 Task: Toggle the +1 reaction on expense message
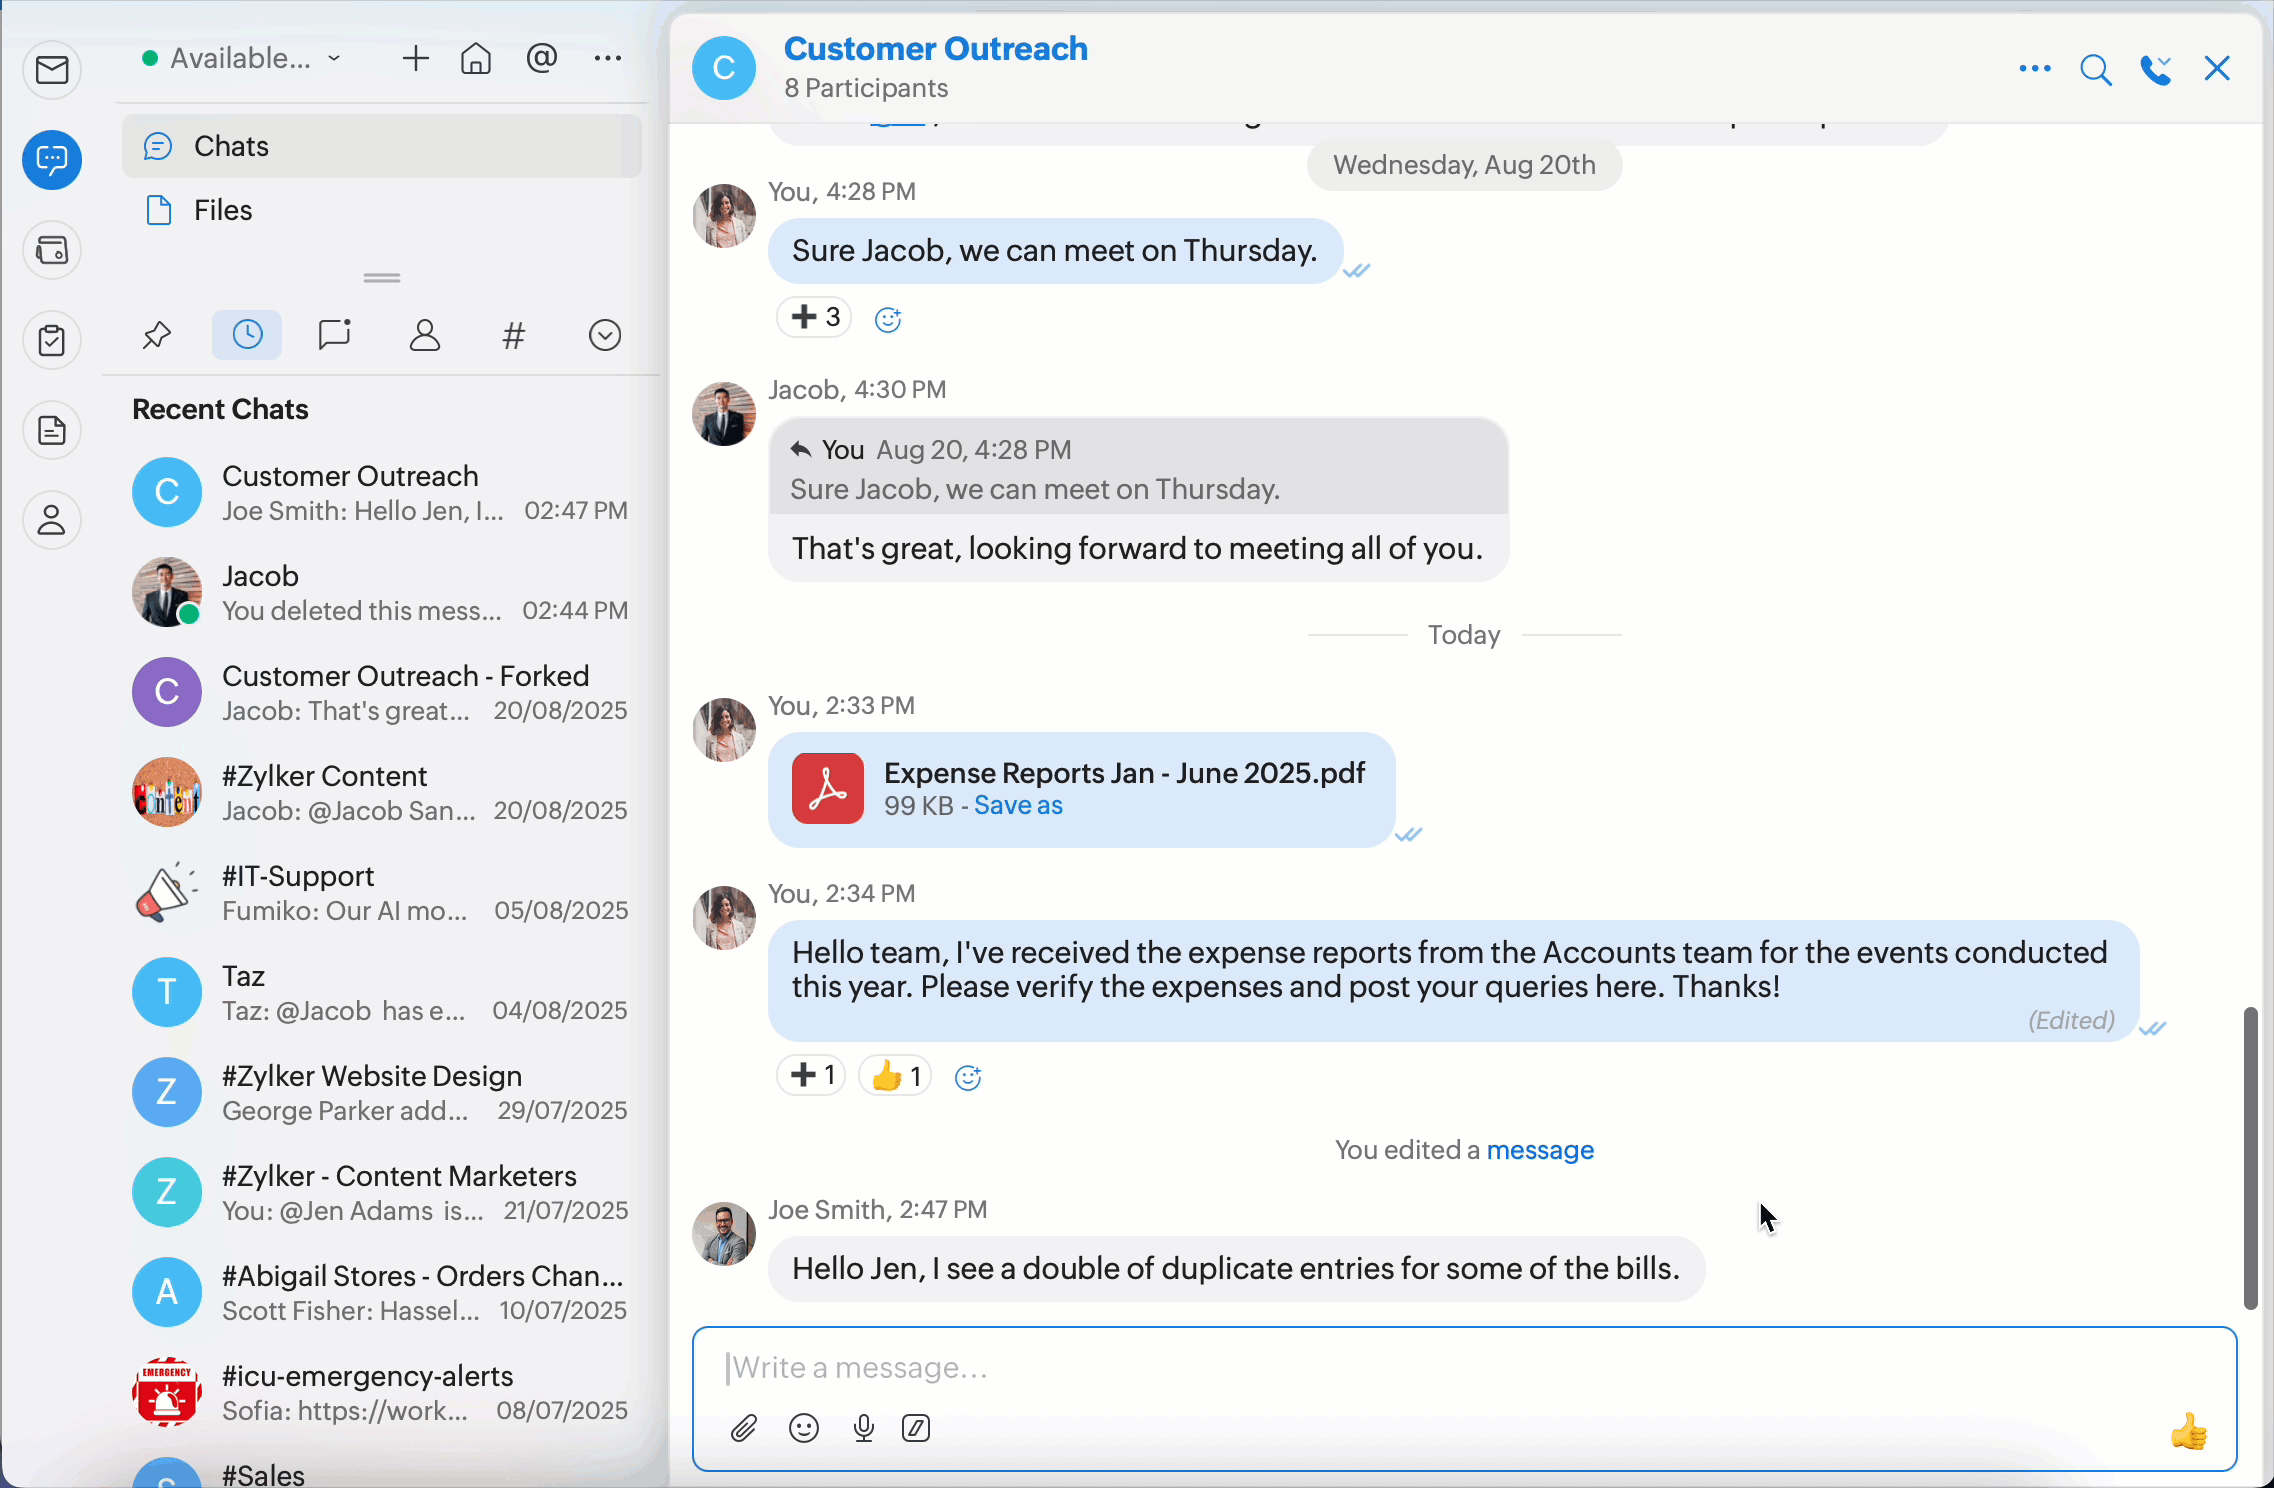coord(811,1076)
